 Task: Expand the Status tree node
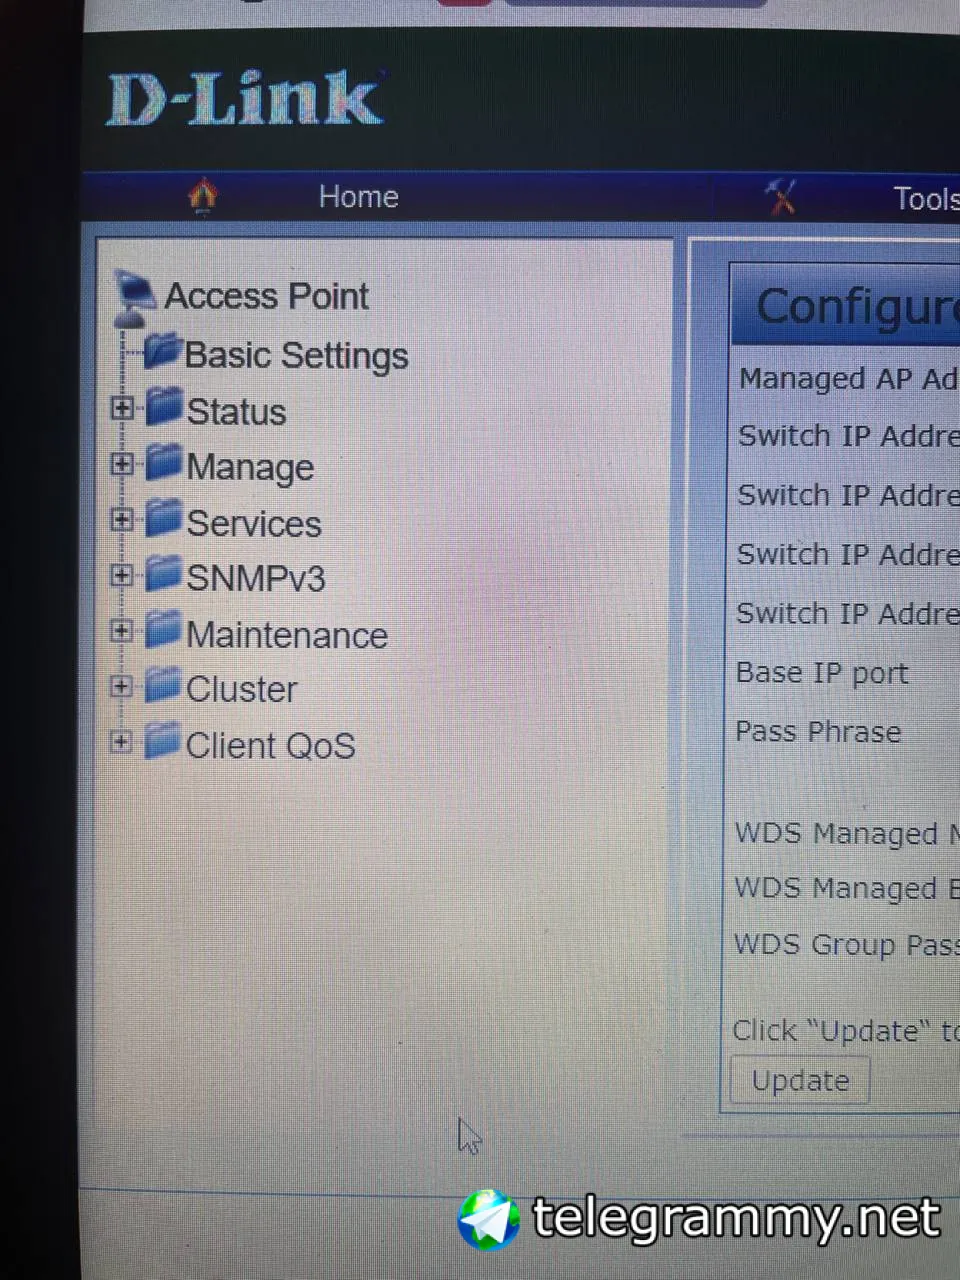click(x=122, y=408)
